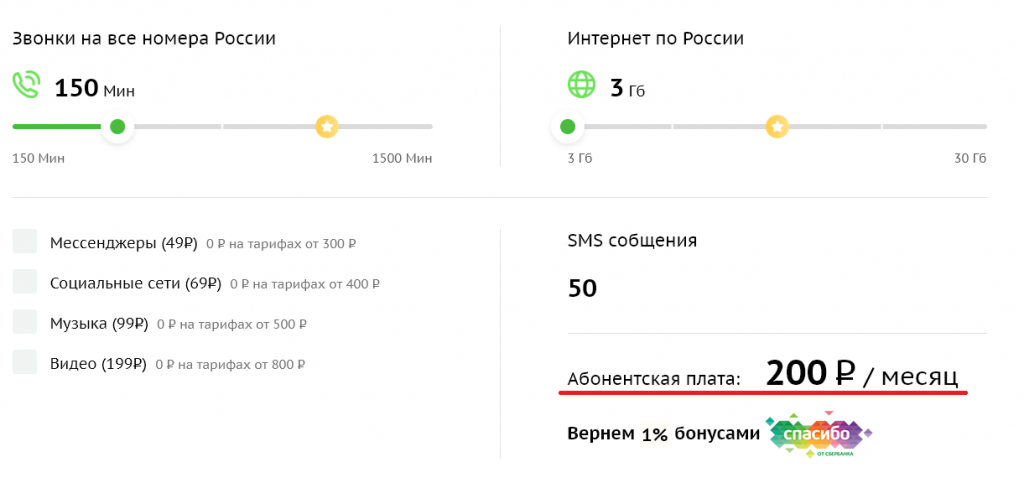Tick the Социальные сети (69₽) checkbox
This screenshot has height=483, width=1024.
(25, 282)
